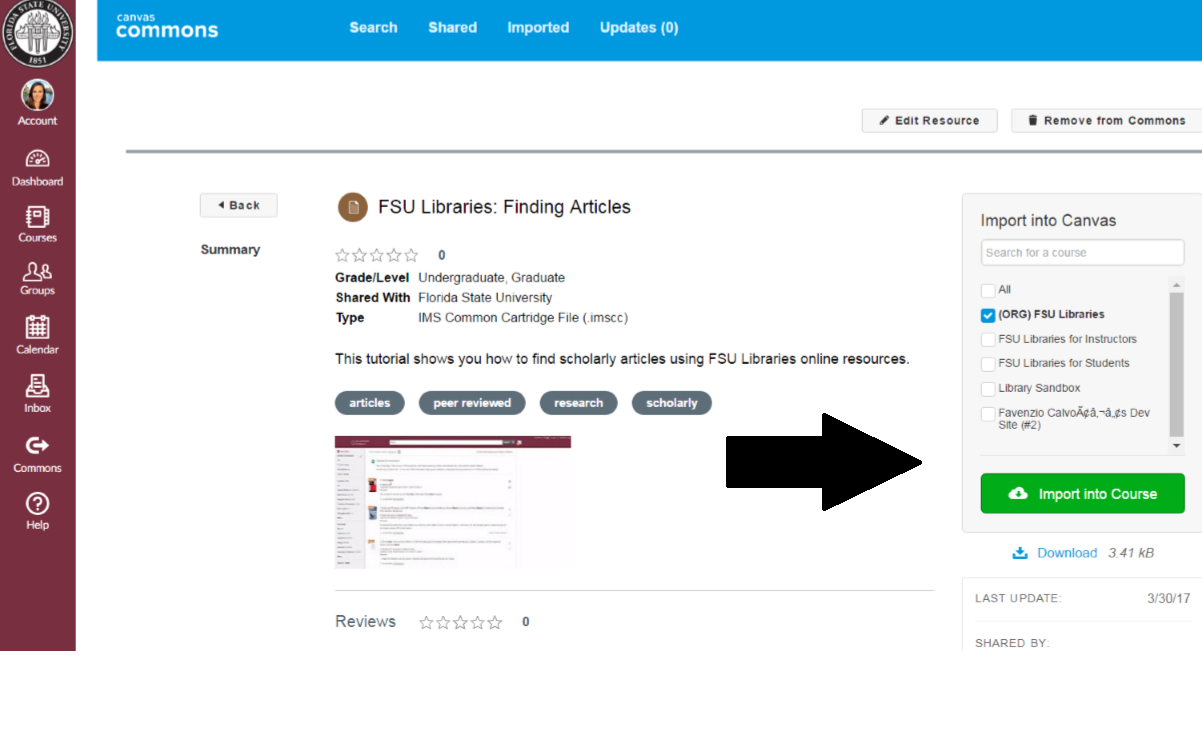Open the Commons arrow icon
This screenshot has width=1202, height=741.
pyautogui.click(x=37, y=445)
